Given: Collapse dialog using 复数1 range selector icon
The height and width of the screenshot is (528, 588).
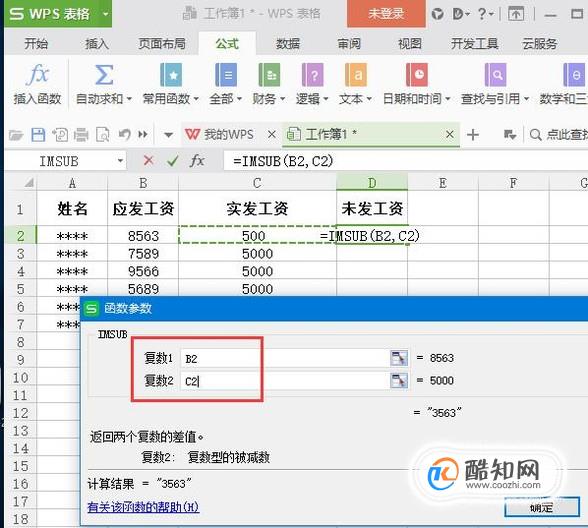Looking at the screenshot, I should point(399,358).
